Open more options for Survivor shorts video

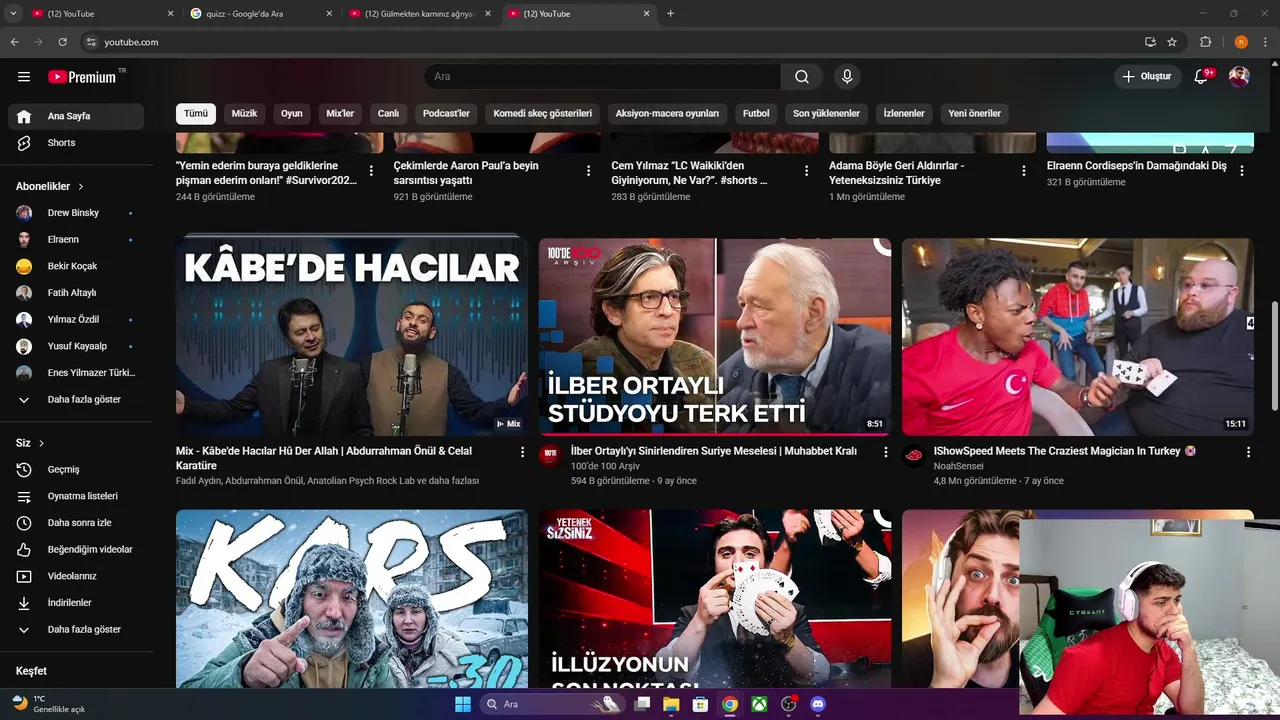(371, 171)
